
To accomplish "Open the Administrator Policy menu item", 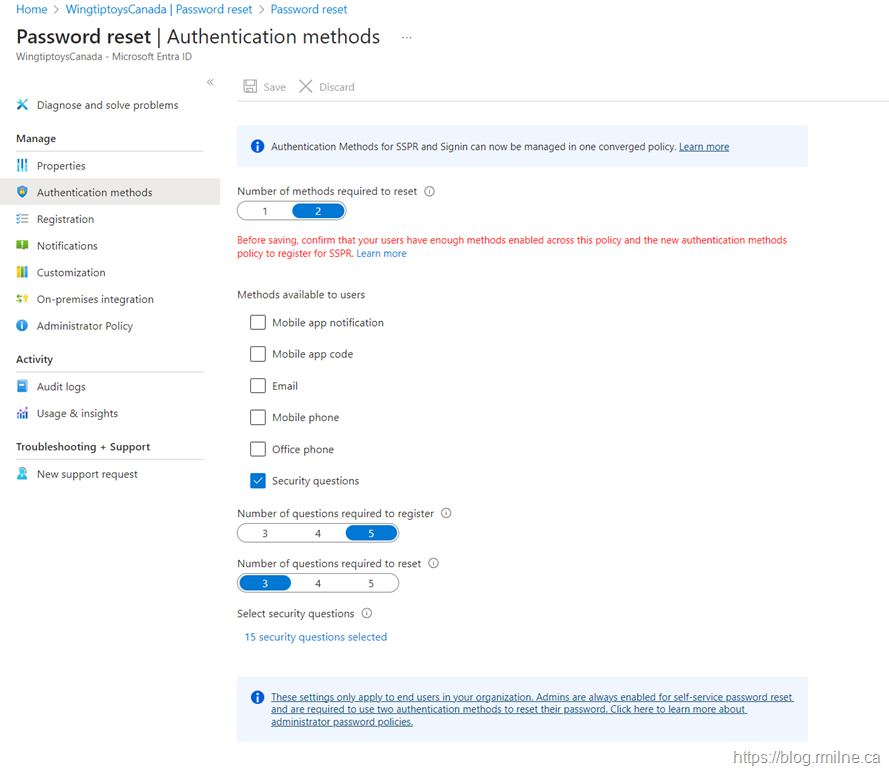I will point(84,326).
